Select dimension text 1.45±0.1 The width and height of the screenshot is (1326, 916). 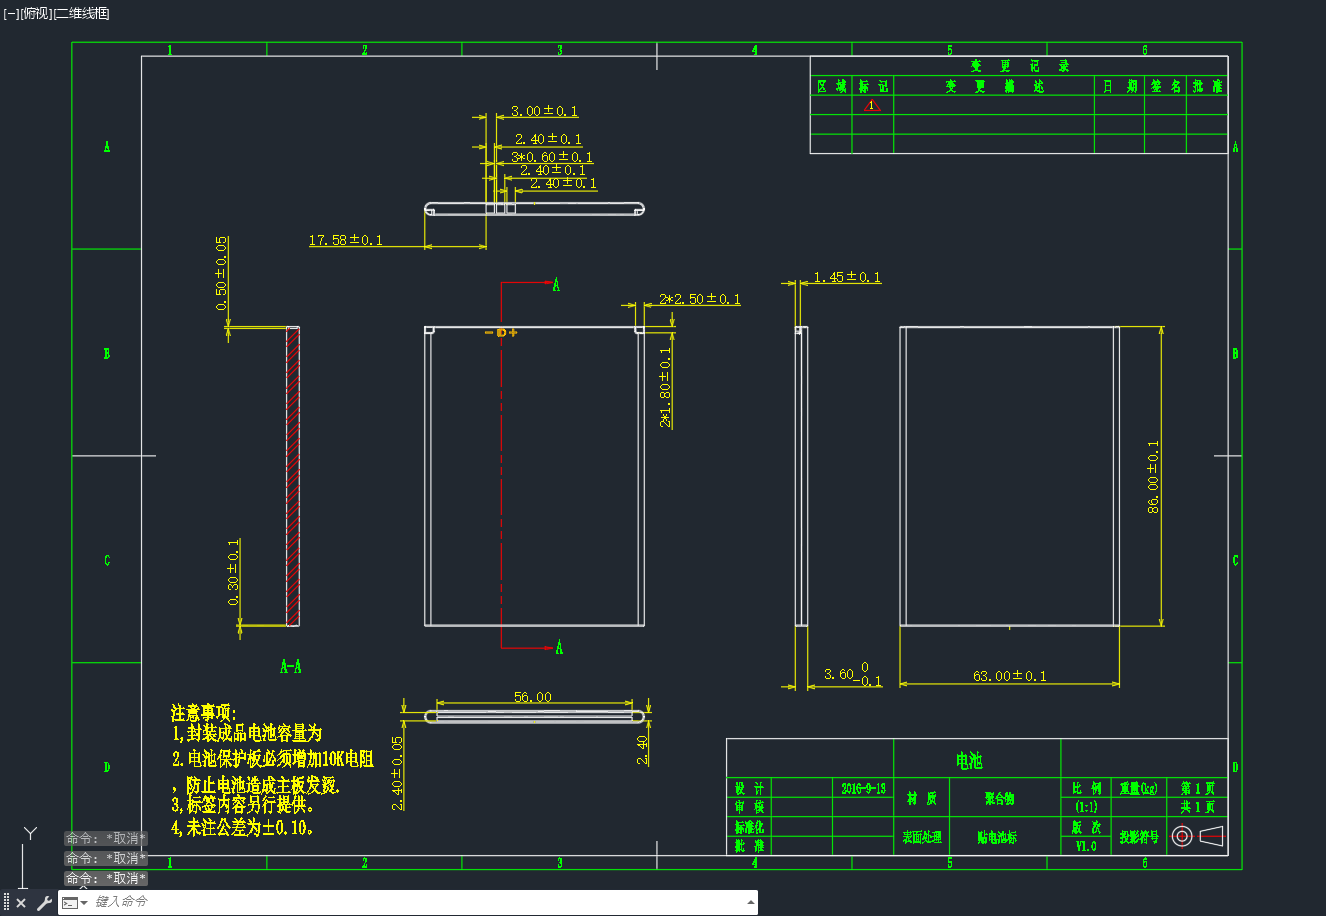coord(847,277)
